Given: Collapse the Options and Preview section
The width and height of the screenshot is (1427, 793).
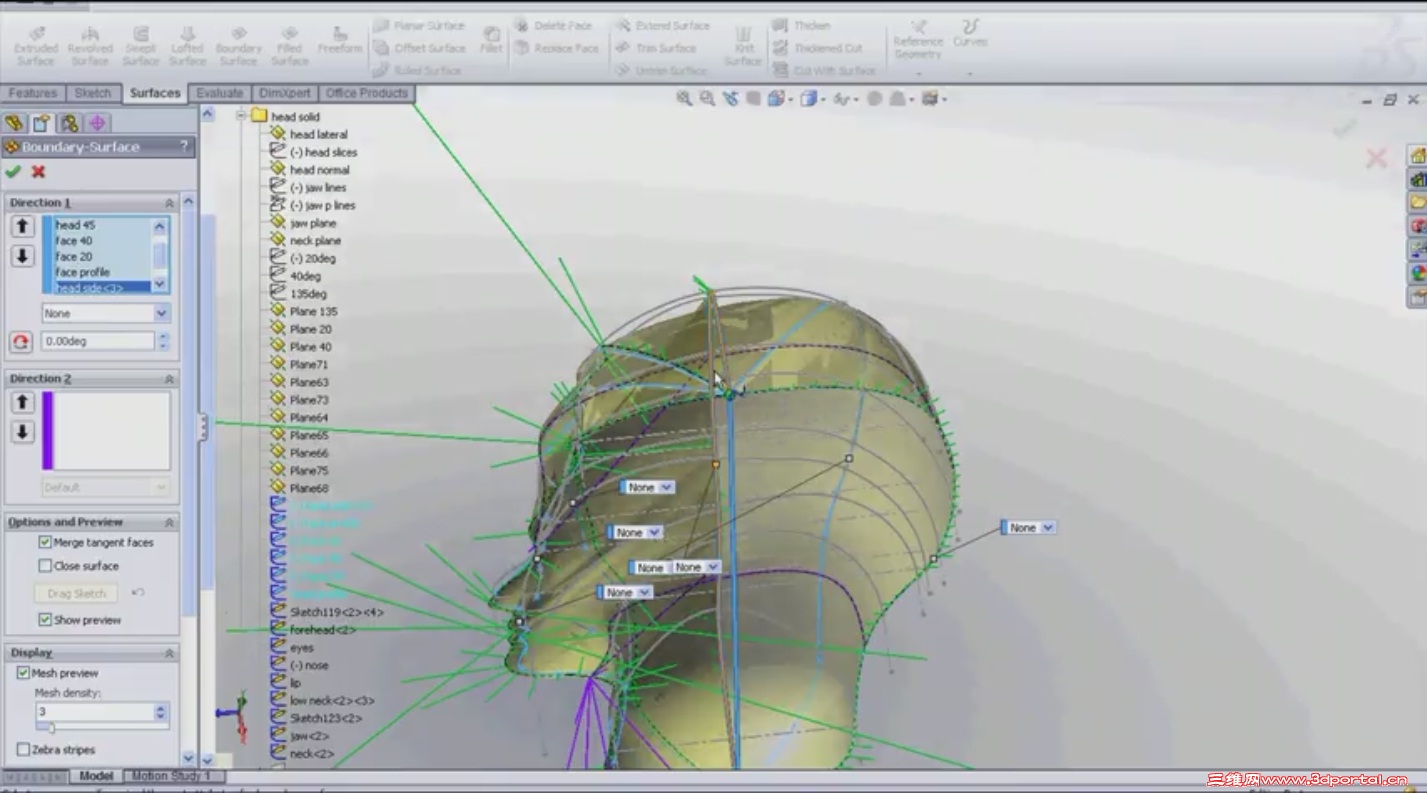Looking at the screenshot, I should point(169,522).
